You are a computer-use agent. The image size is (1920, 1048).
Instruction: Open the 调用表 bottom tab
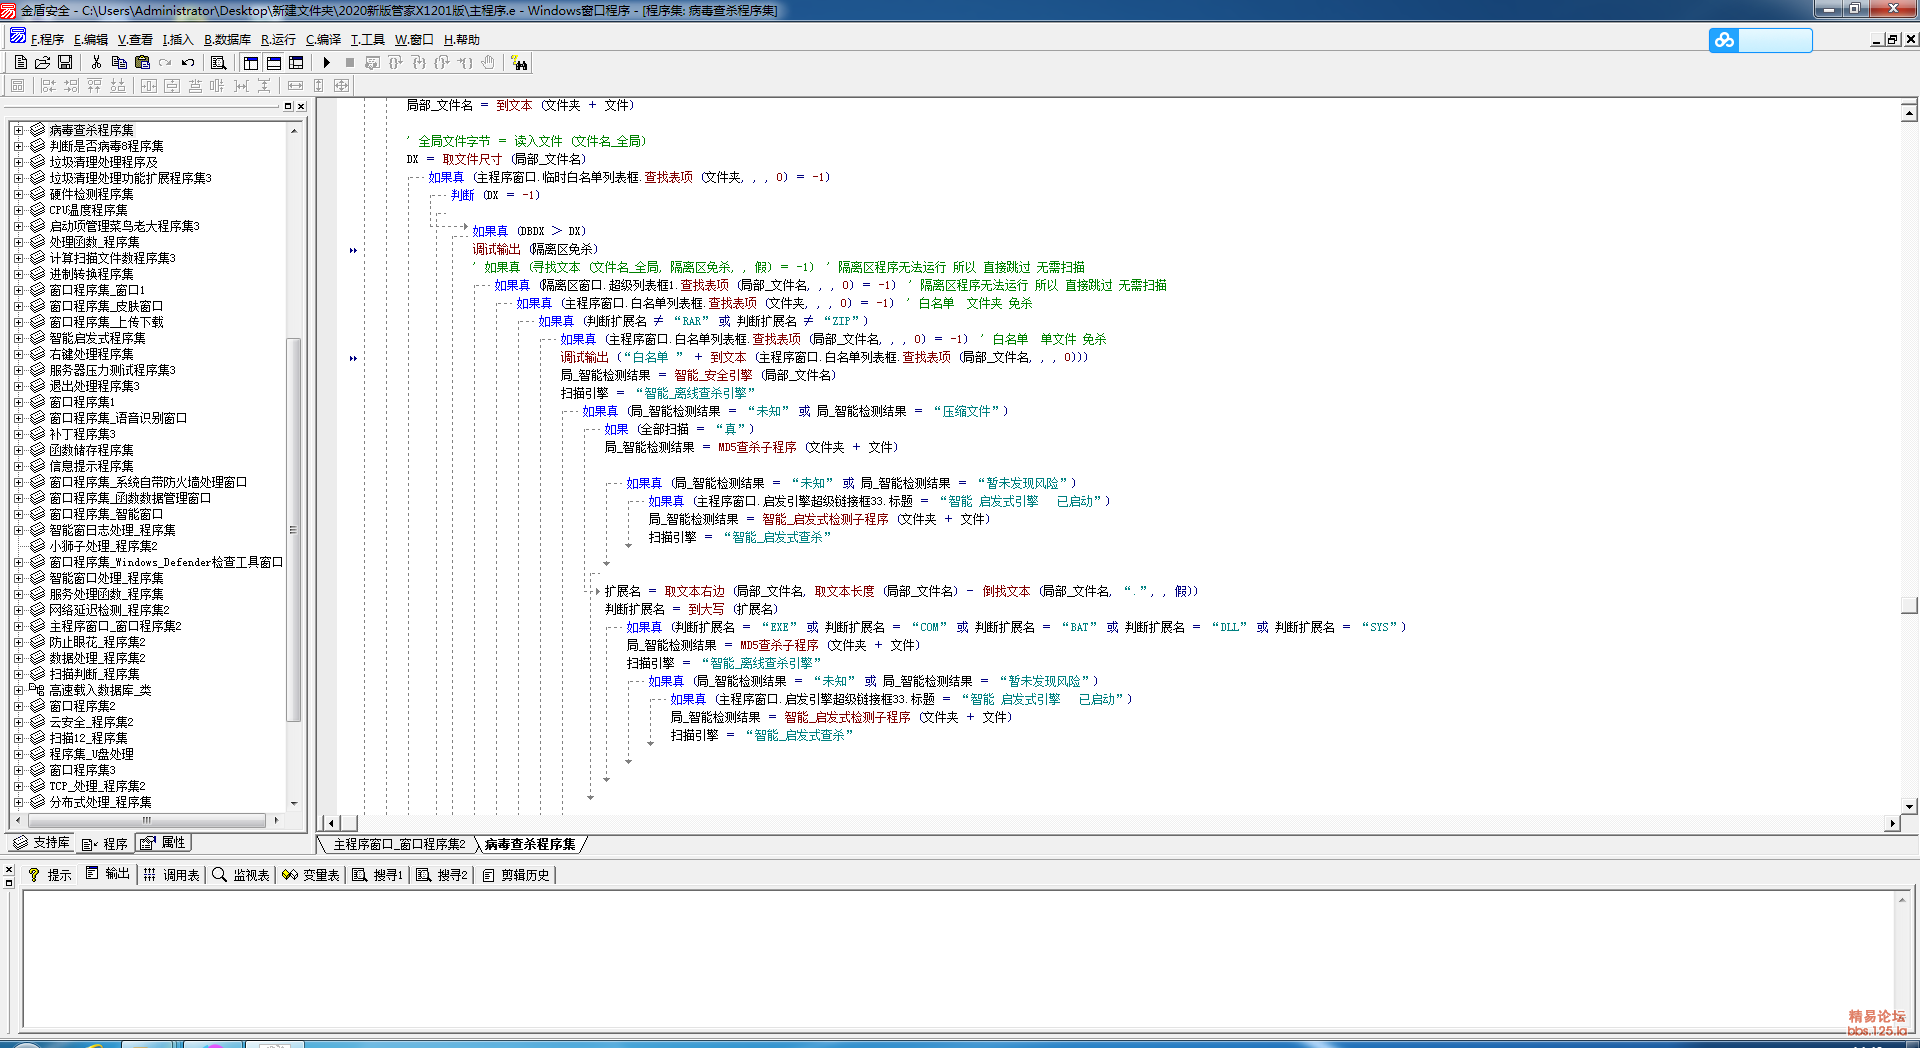(x=171, y=875)
